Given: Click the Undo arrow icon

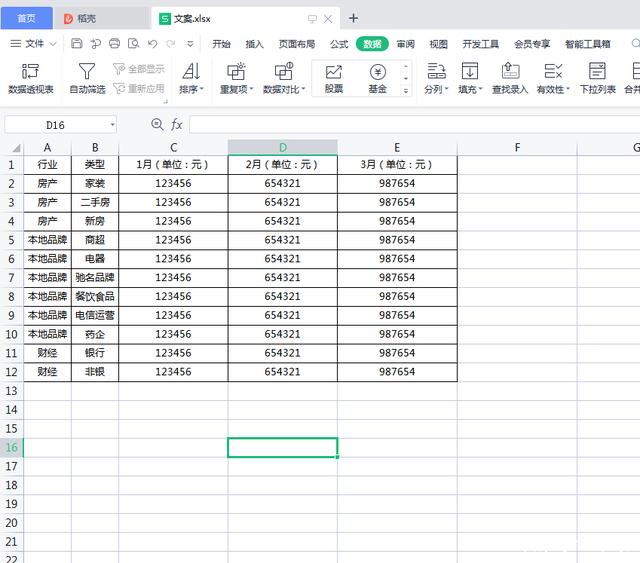Looking at the screenshot, I should [152, 44].
